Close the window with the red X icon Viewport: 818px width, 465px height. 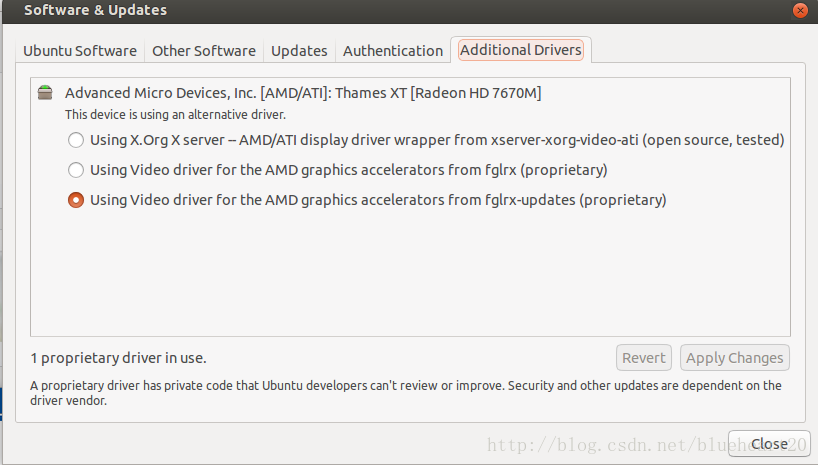click(800, 10)
